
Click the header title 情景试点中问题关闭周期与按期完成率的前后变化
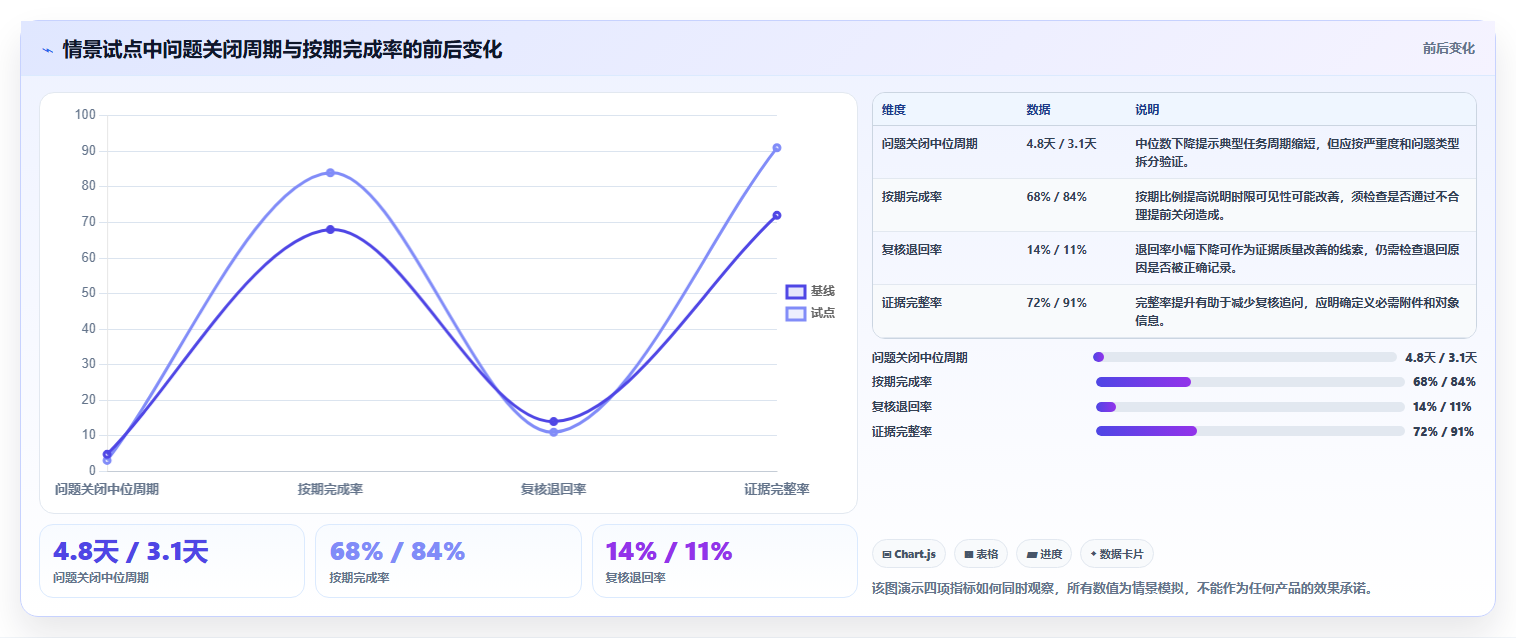282,50
